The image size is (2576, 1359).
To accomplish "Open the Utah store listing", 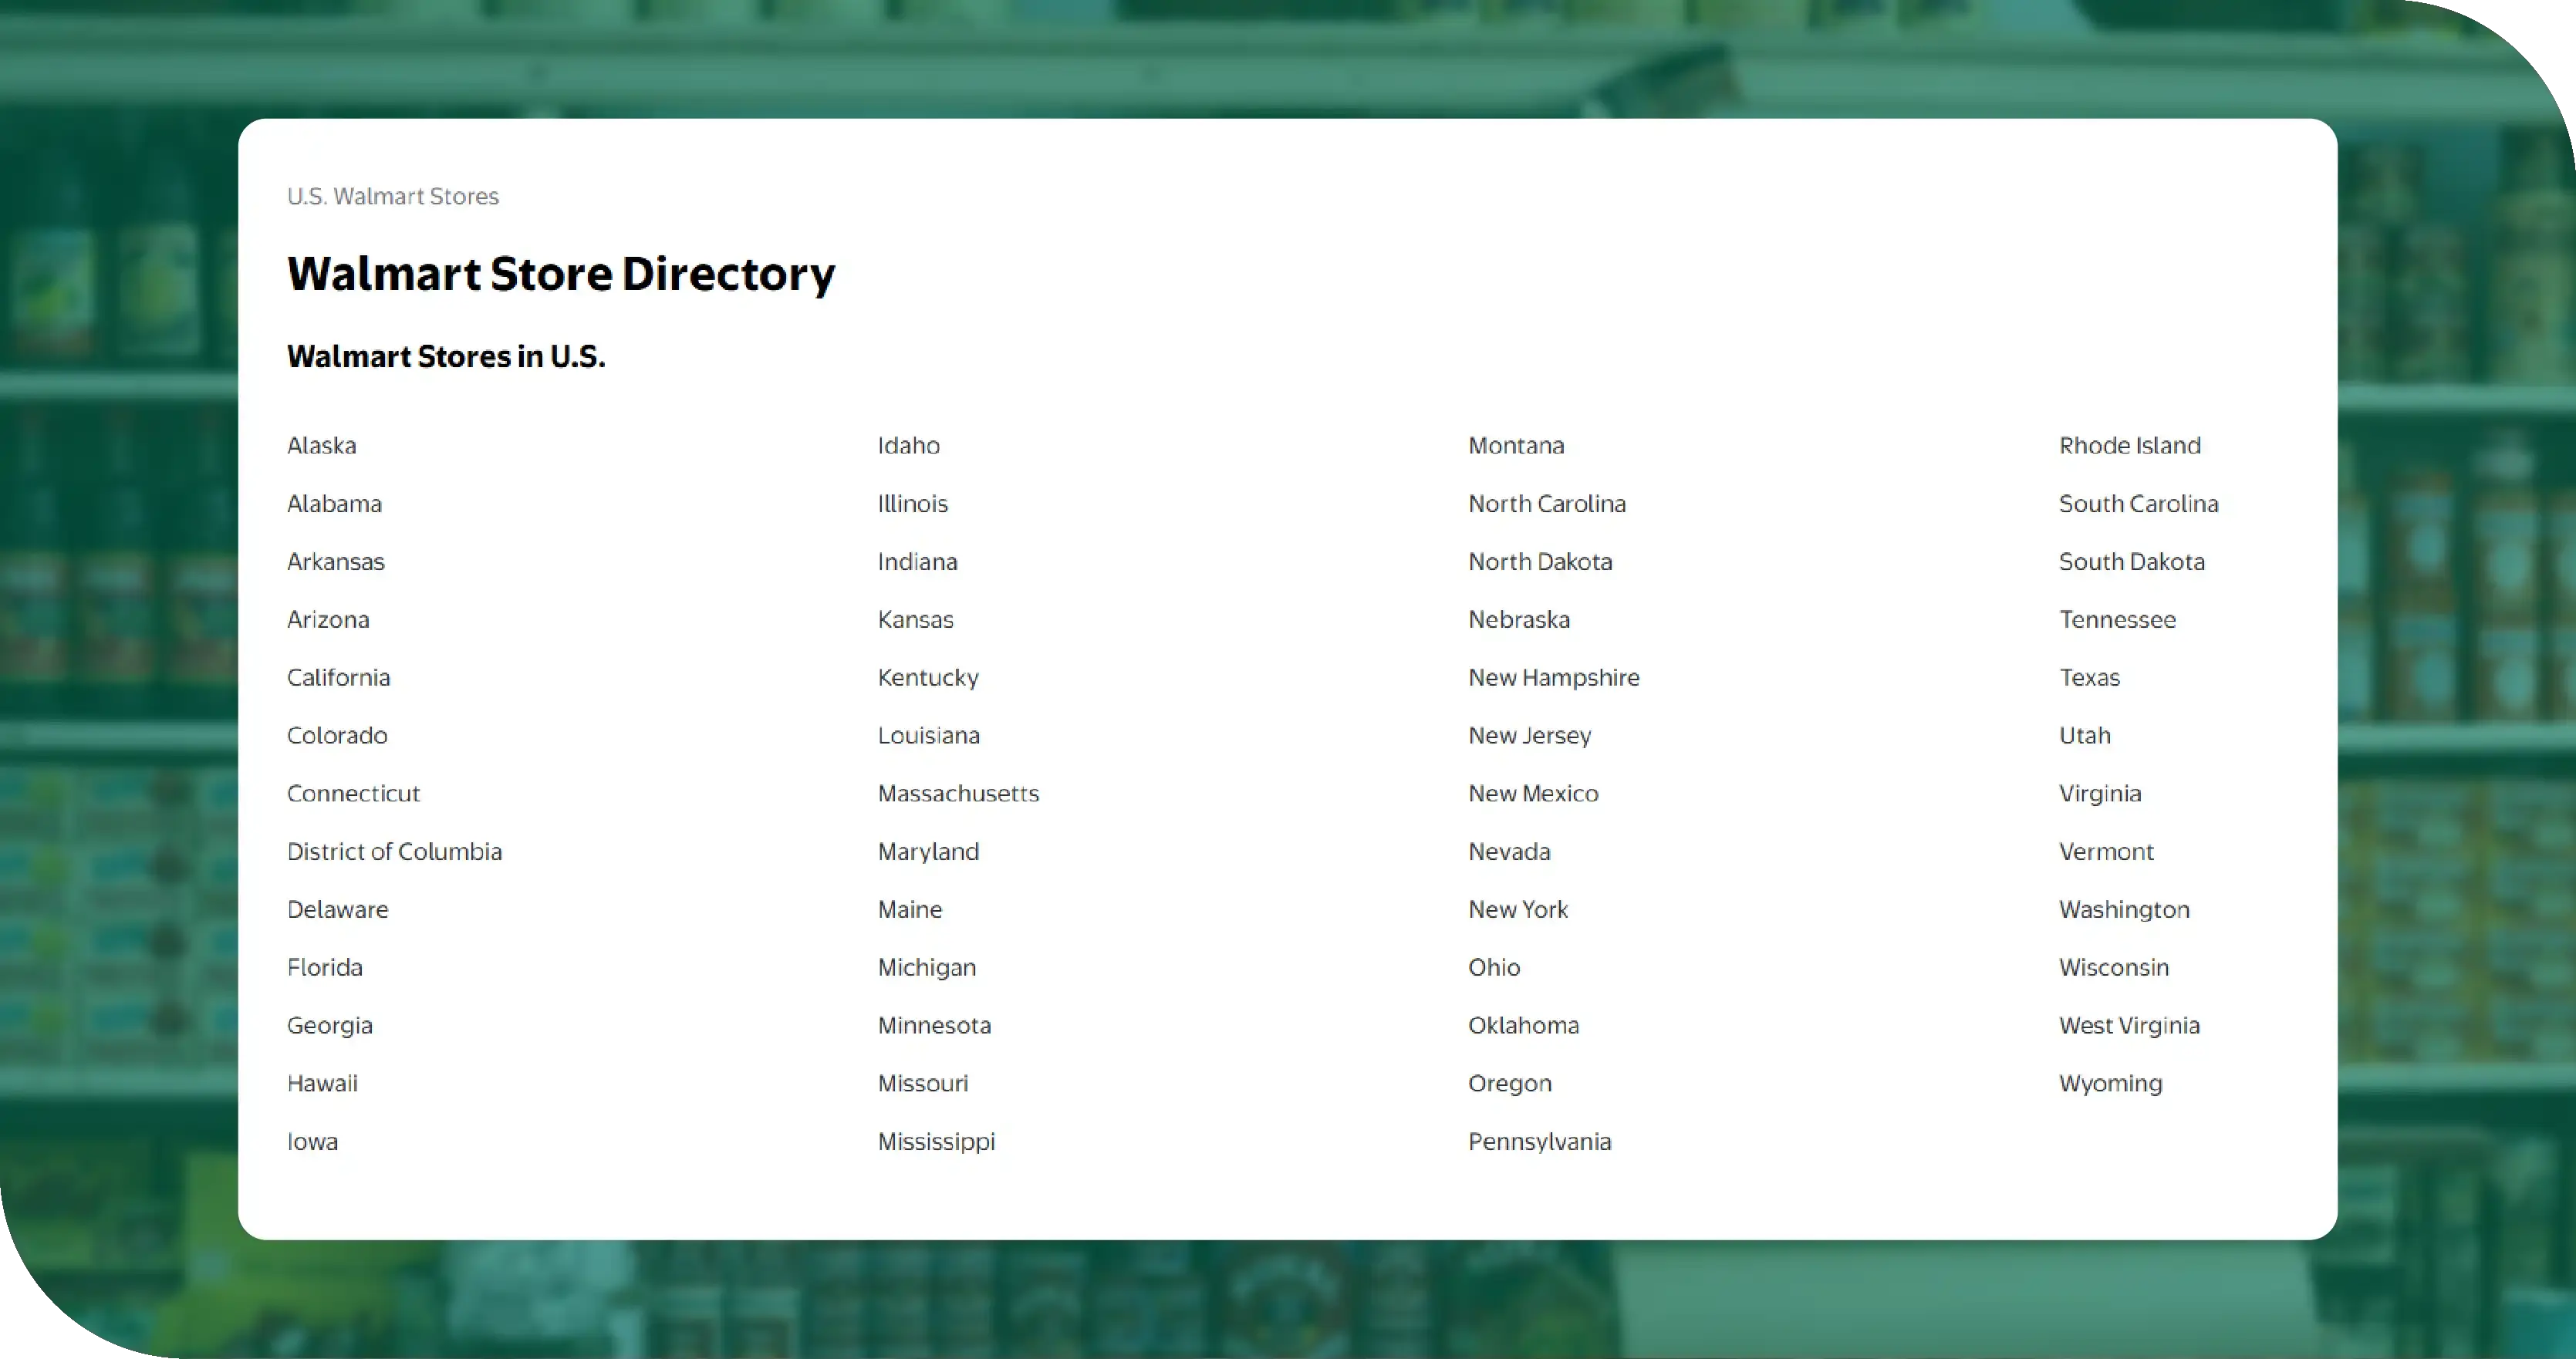I will pos(2085,735).
